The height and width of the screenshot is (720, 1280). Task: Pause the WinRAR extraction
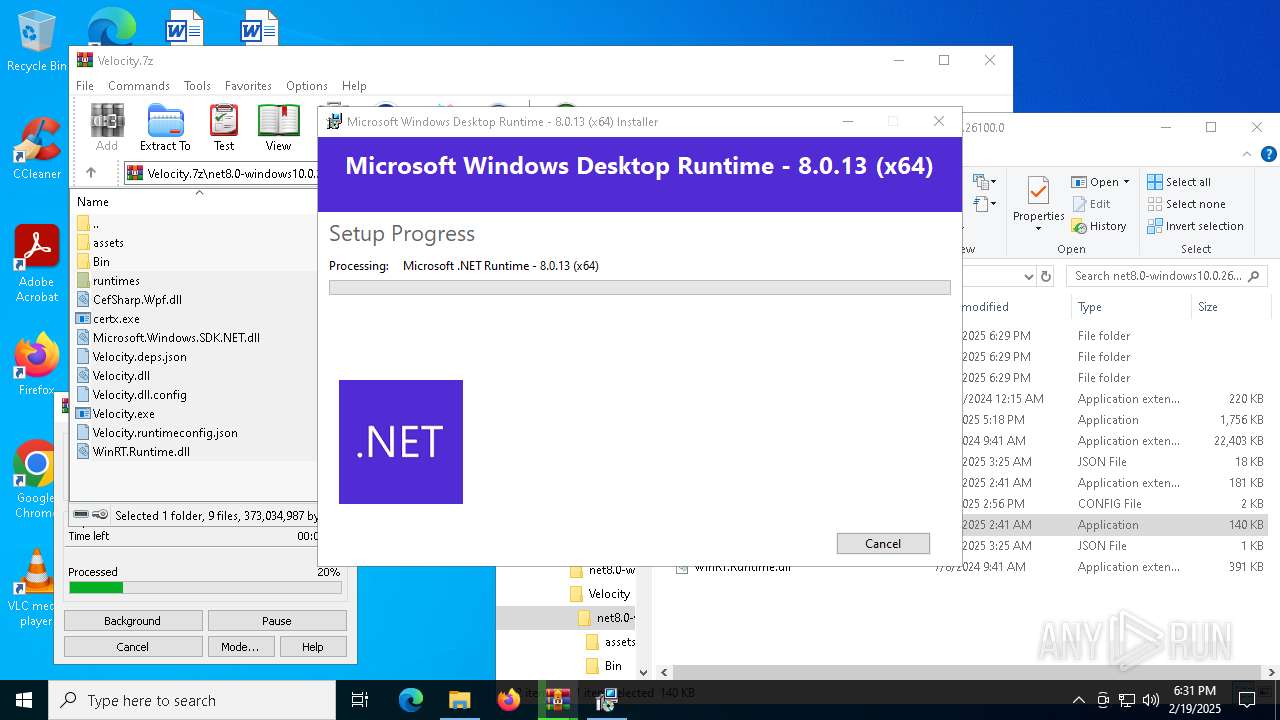(277, 621)
